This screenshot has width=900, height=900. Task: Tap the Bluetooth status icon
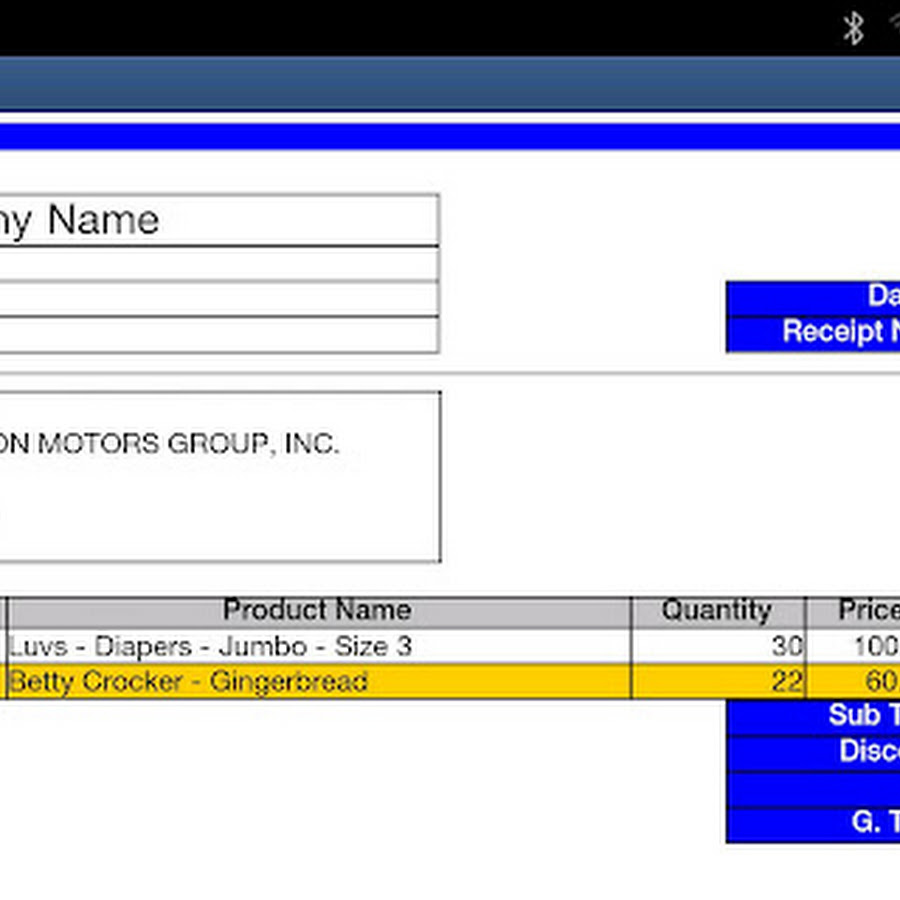pyautogui.click(x=853, y=28)
